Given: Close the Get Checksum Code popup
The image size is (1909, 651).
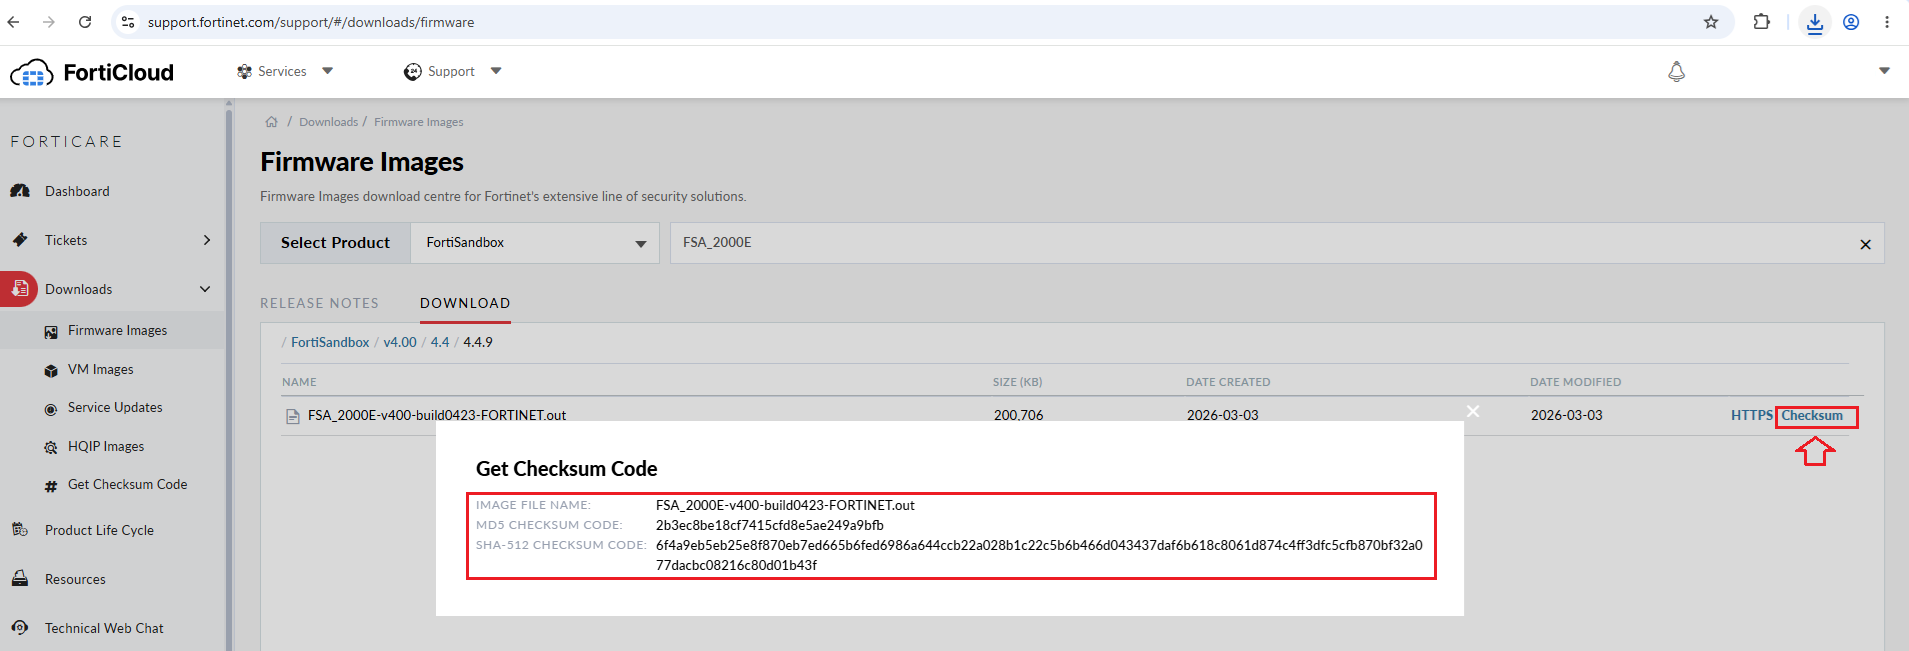Looking at the screenshot, I should pyautogui.click(x=1473, y=411).
